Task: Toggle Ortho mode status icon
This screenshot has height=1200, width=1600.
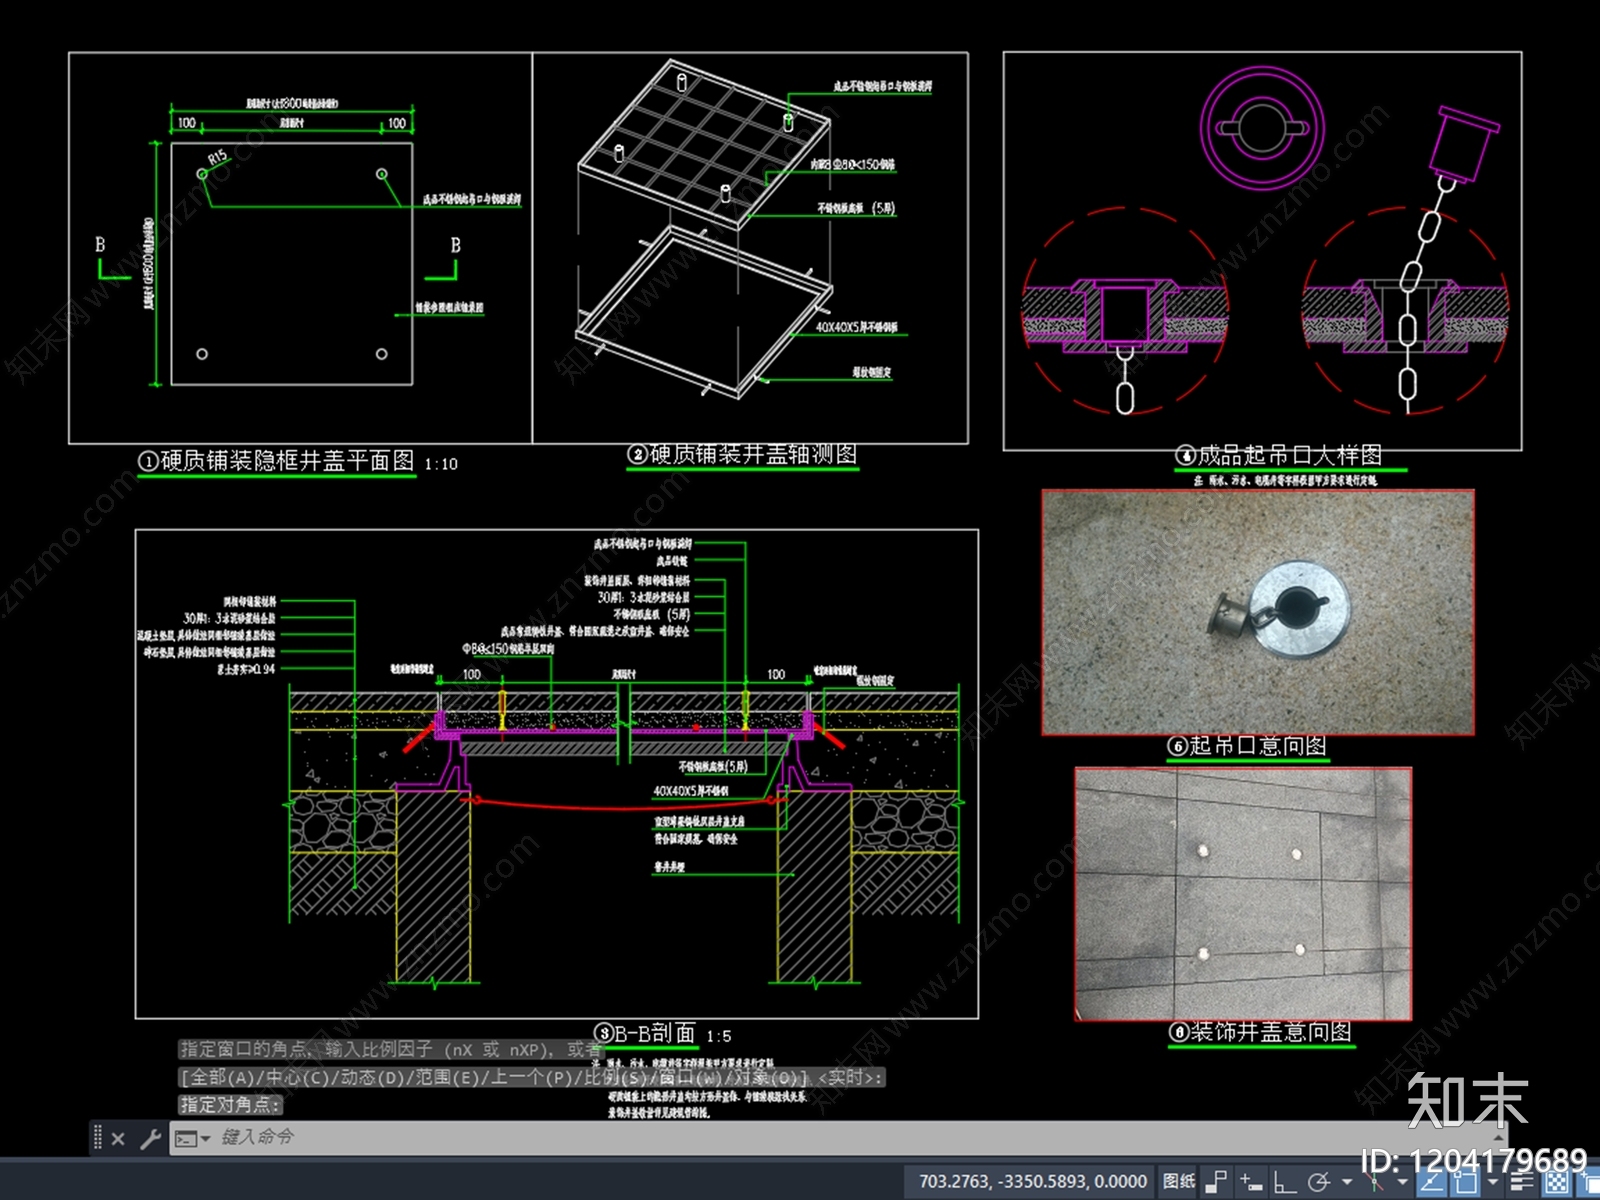Action: pyautogui.click(x=1285, y=1182)
